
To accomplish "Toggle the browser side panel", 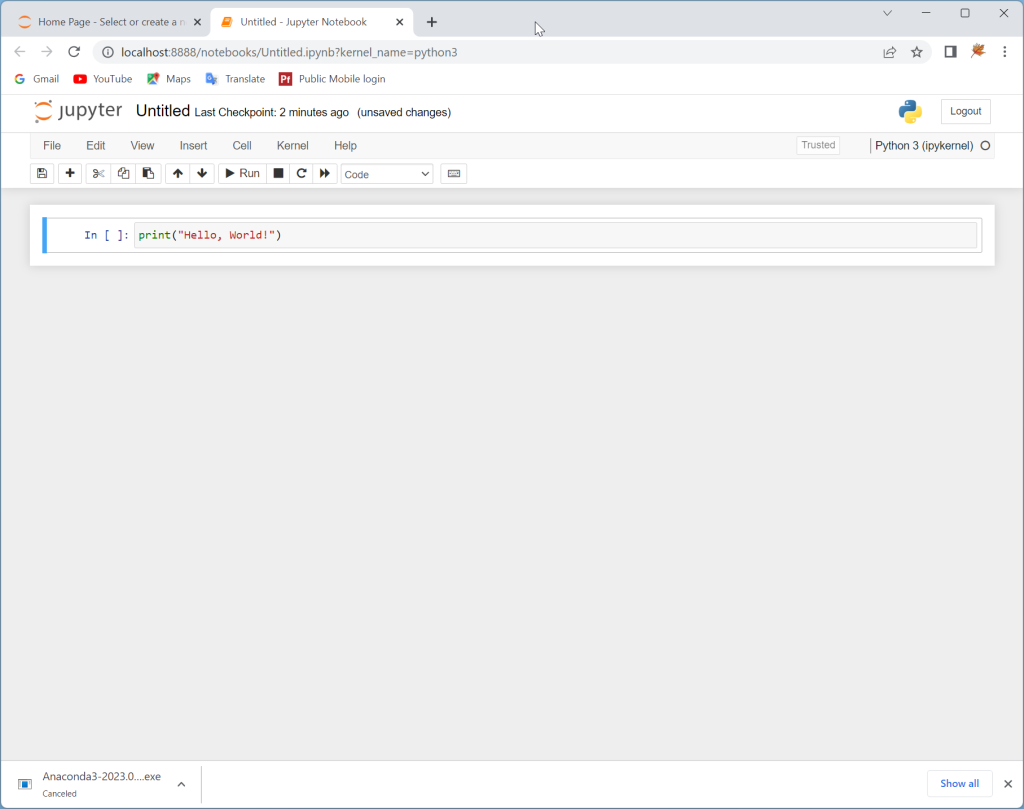I will [x=950, y=52].
